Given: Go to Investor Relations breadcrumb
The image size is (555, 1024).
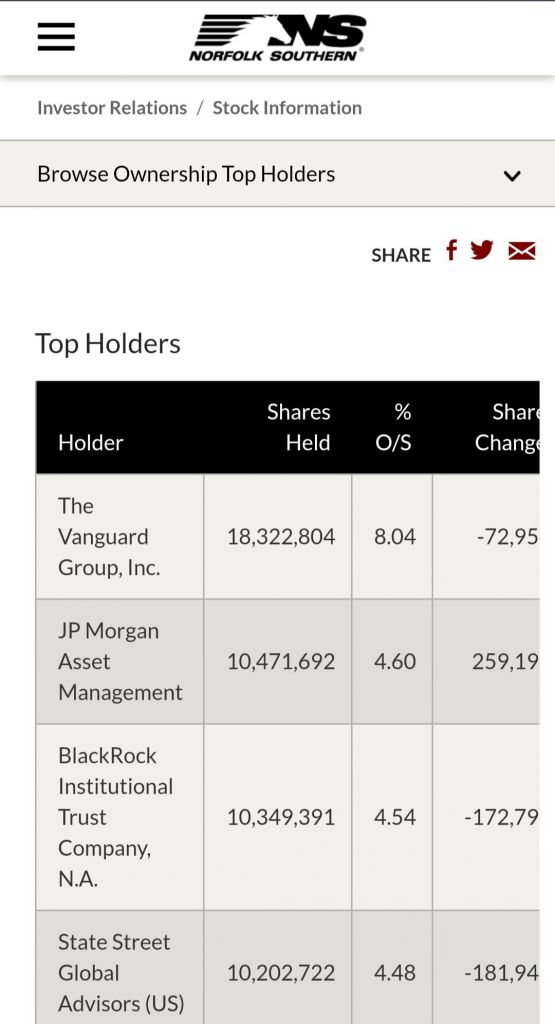Looking at the screenshot, I should 112,108.
